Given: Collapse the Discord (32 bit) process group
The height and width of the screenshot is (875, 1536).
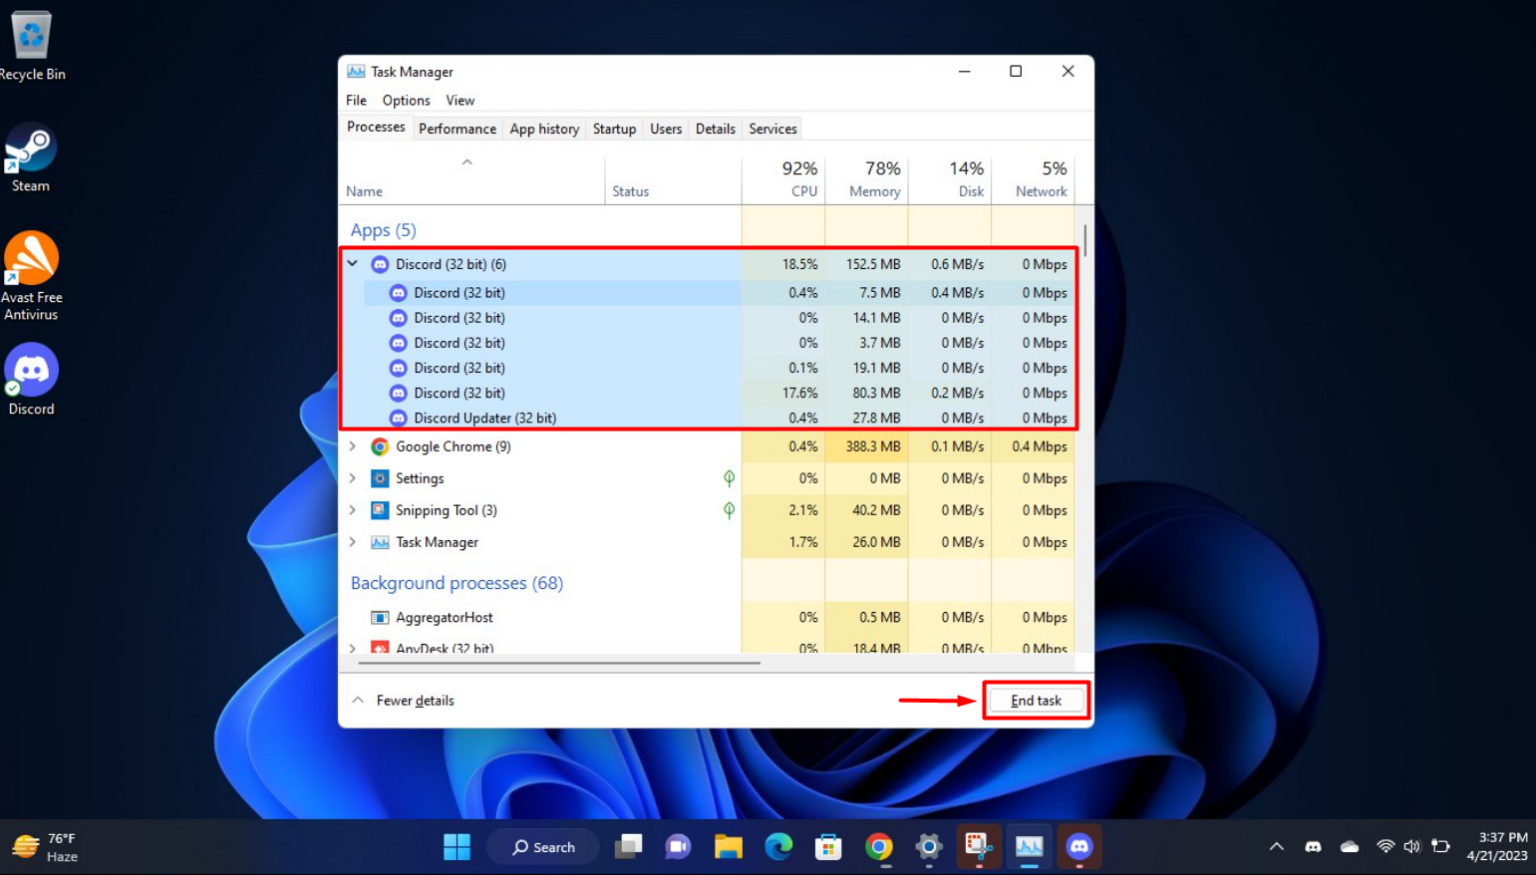Looking at the screenshot, I should [x=352, y=263].
